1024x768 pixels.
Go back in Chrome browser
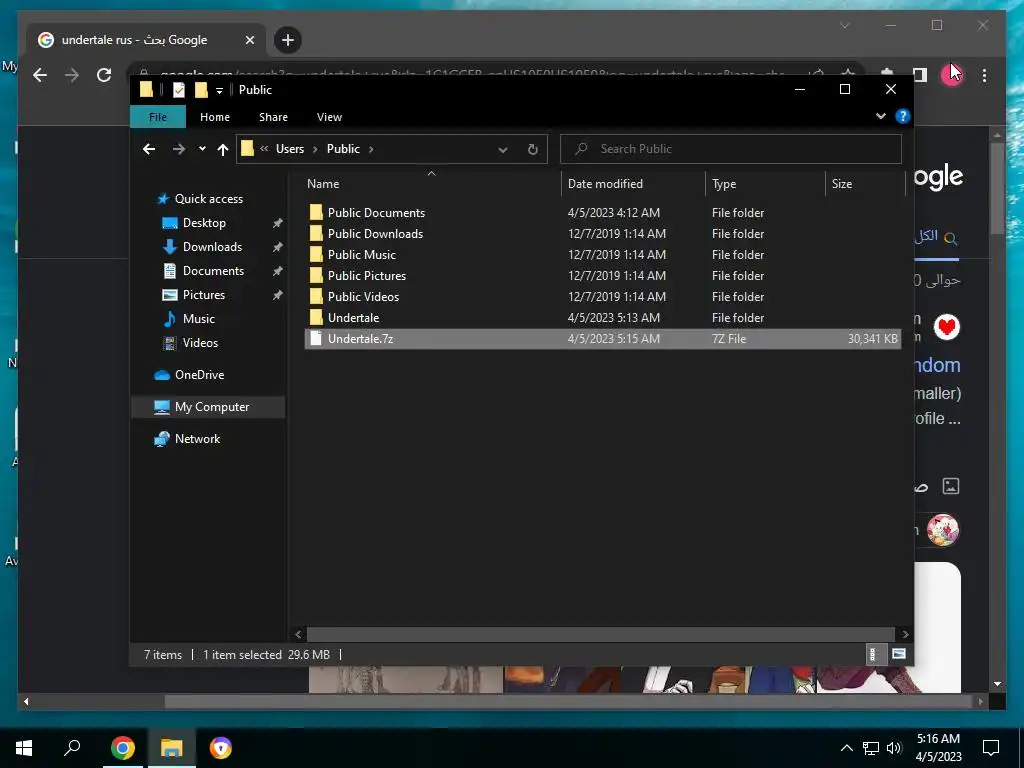tap(40, 75)
